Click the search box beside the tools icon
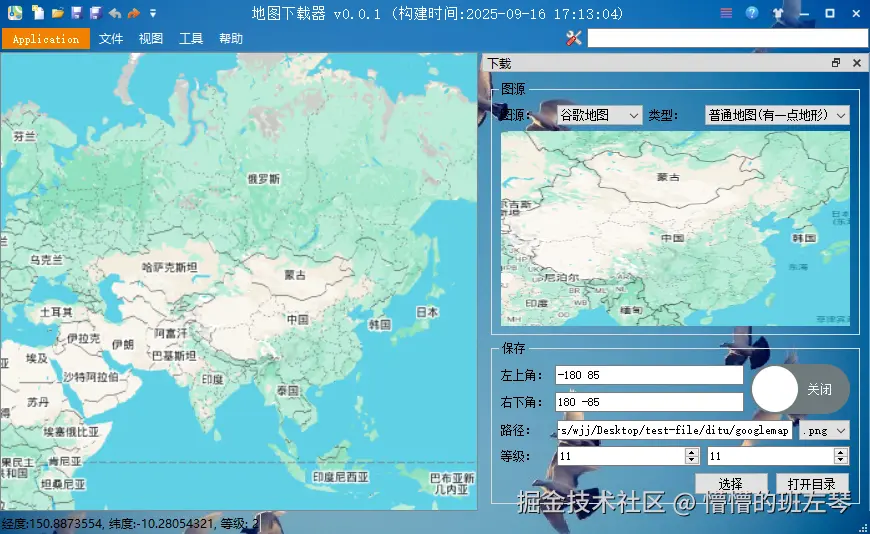Viewport: 870px width, 534px height. coord(727,38)
